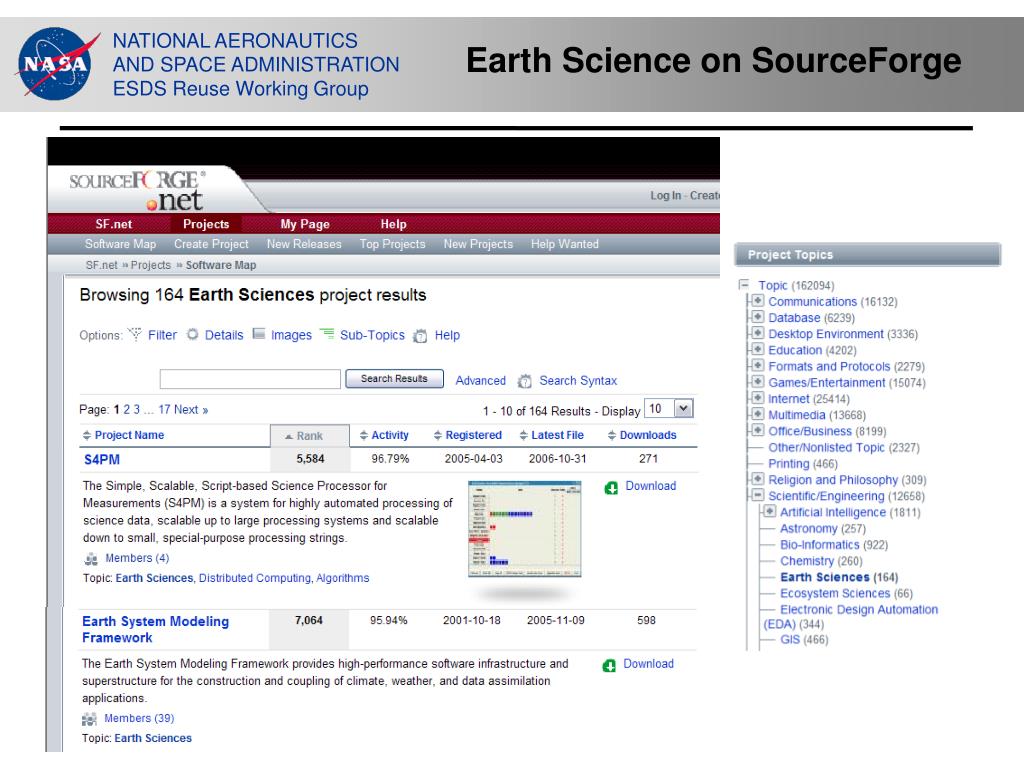Expand the Multimedia topic
The width and height of the screenshot is (1024, 768).
(x=758, y=414)
